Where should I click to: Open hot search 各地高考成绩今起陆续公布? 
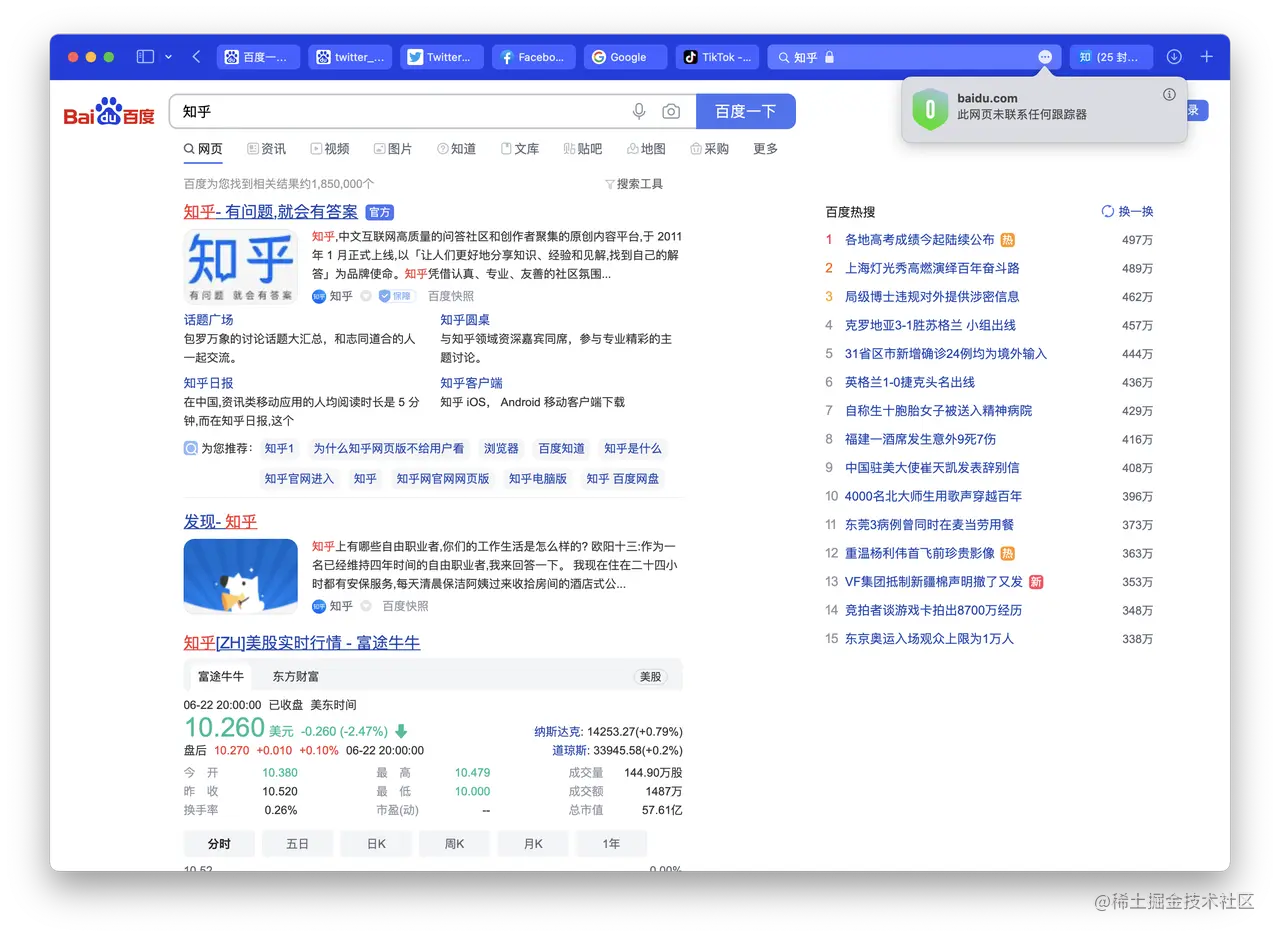point(920,240)
